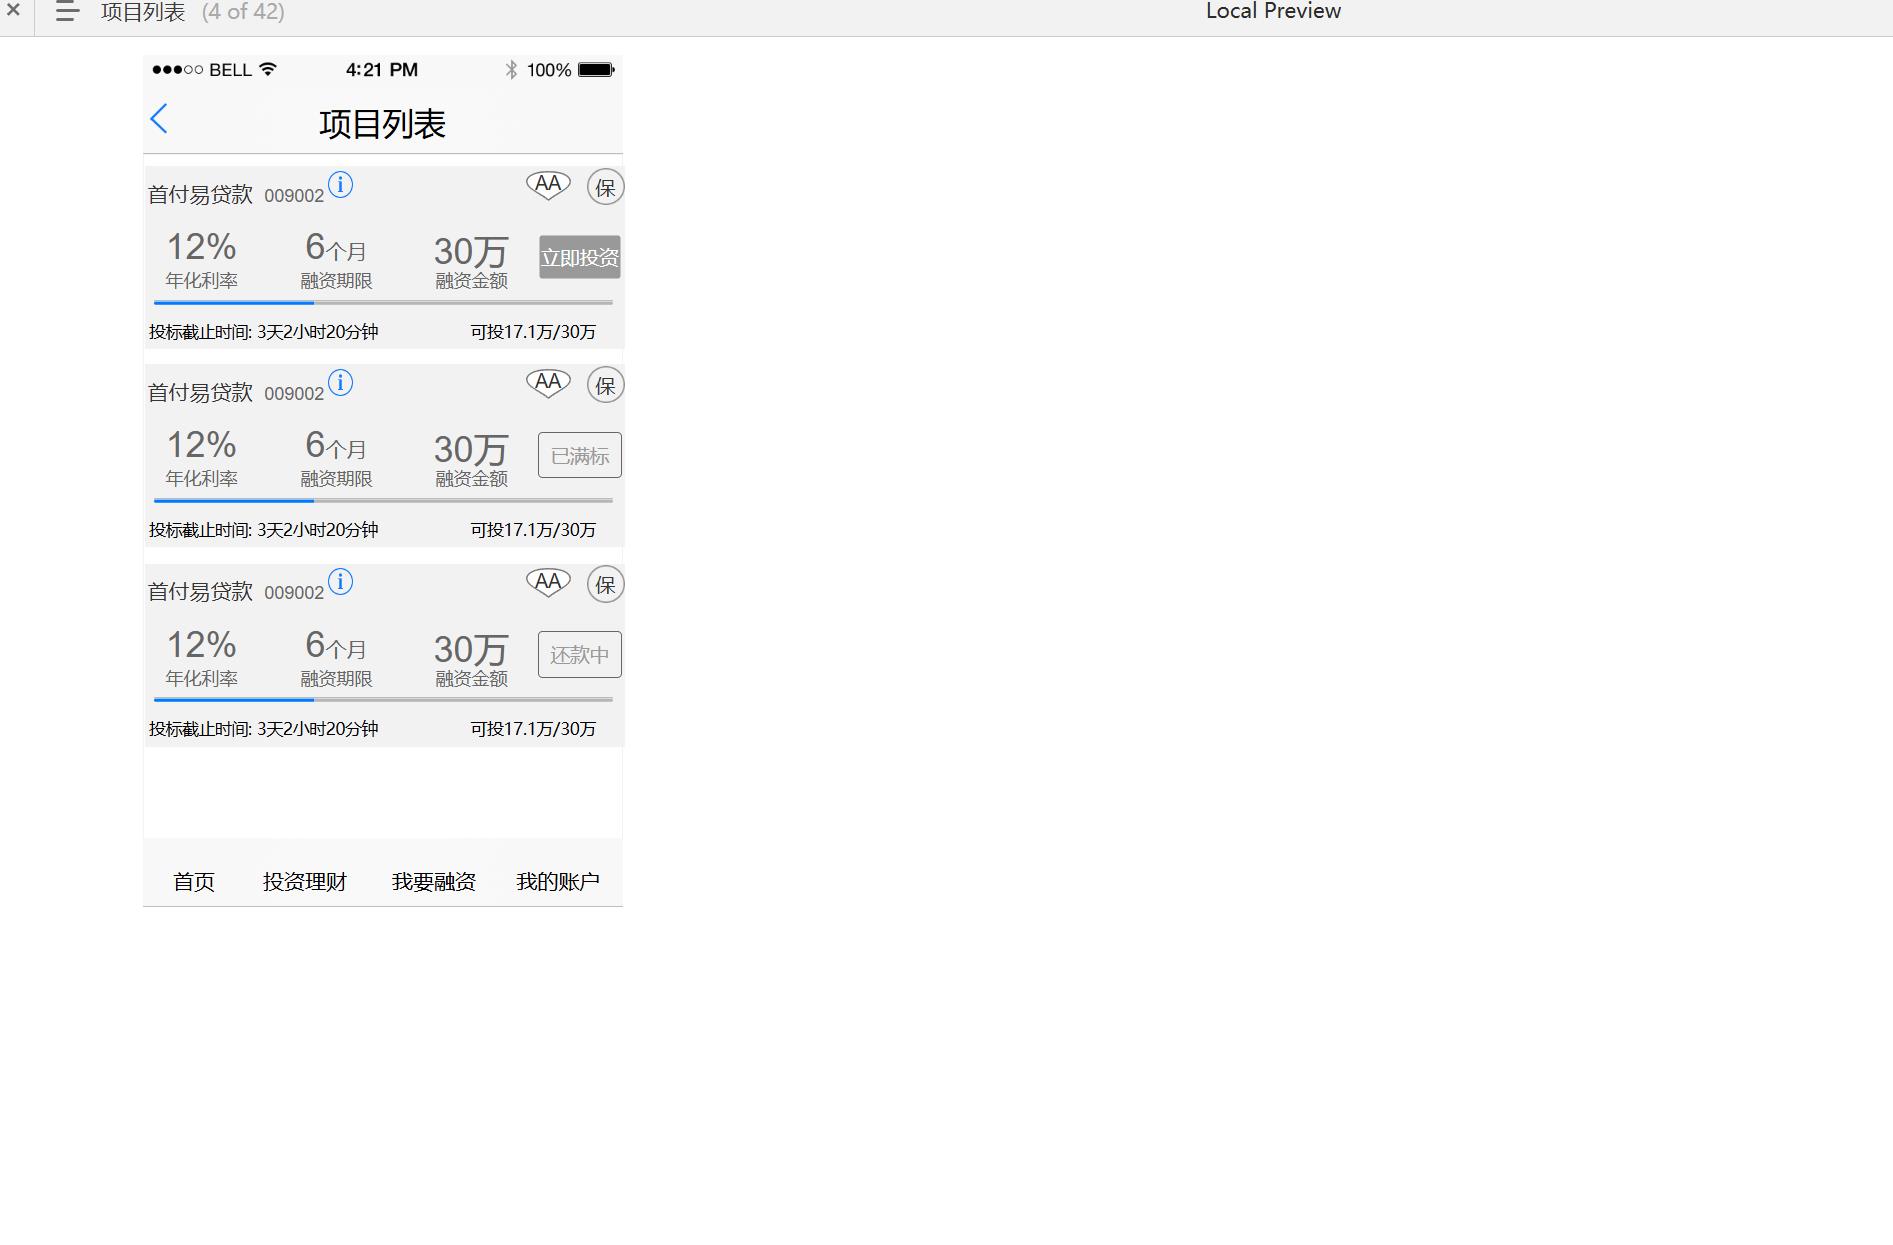This screenshot has width=1893, height=1245.
Task: Click the 6个月 融资期限 value in the 还款中 card
Action: pyautogui.click(x=336, y=645)
